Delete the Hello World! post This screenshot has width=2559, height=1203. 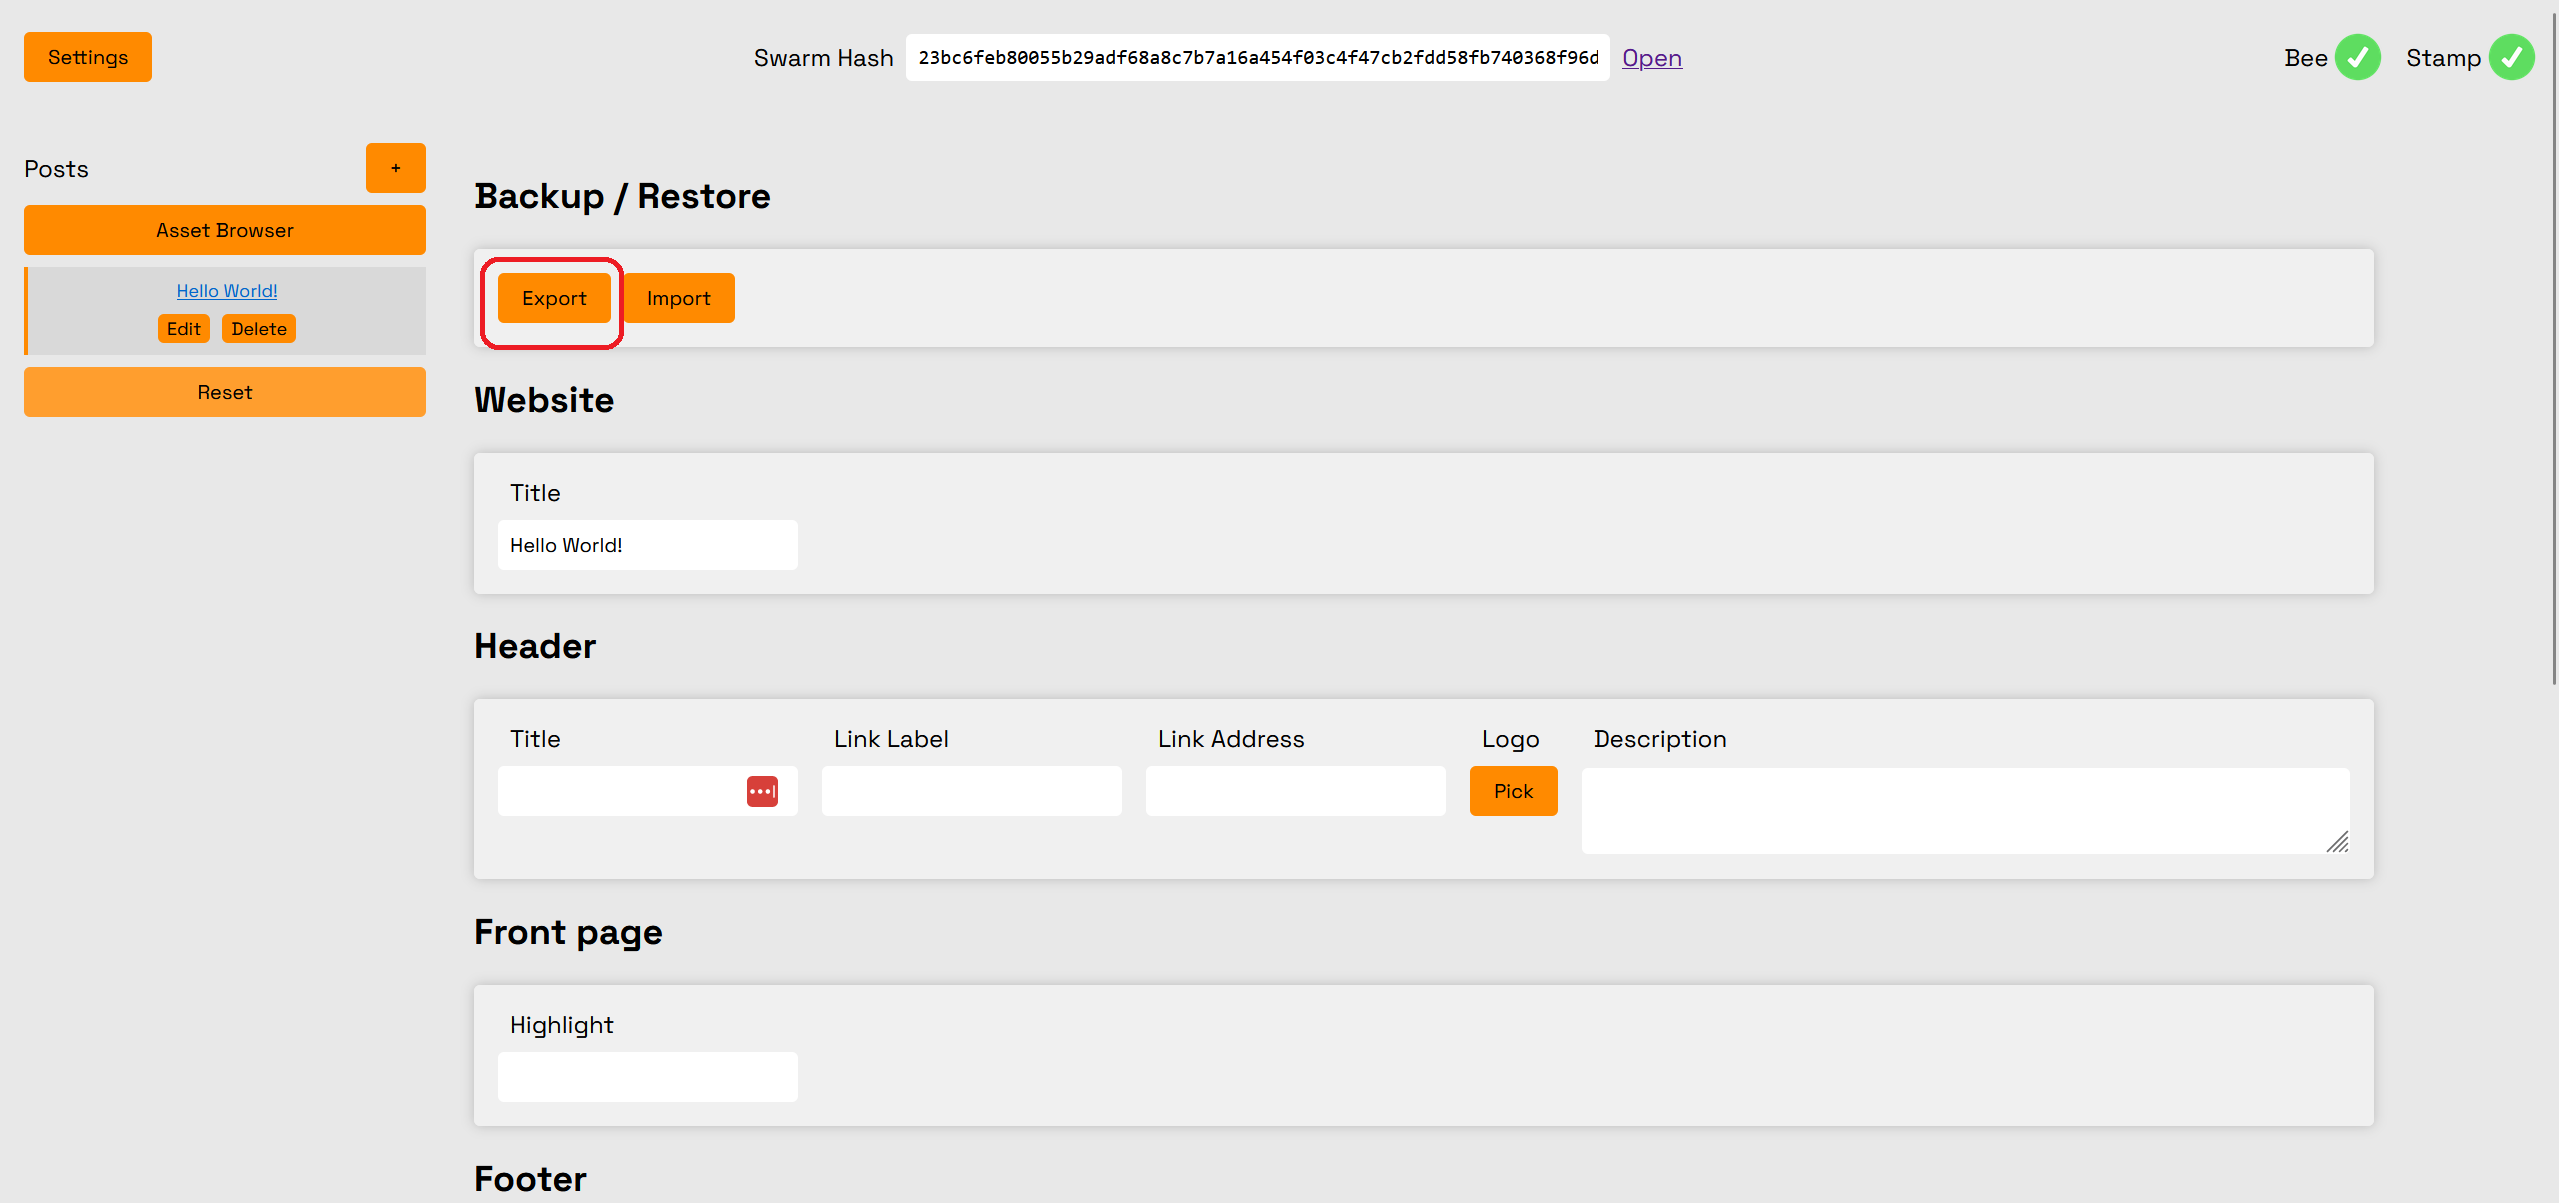258,329
